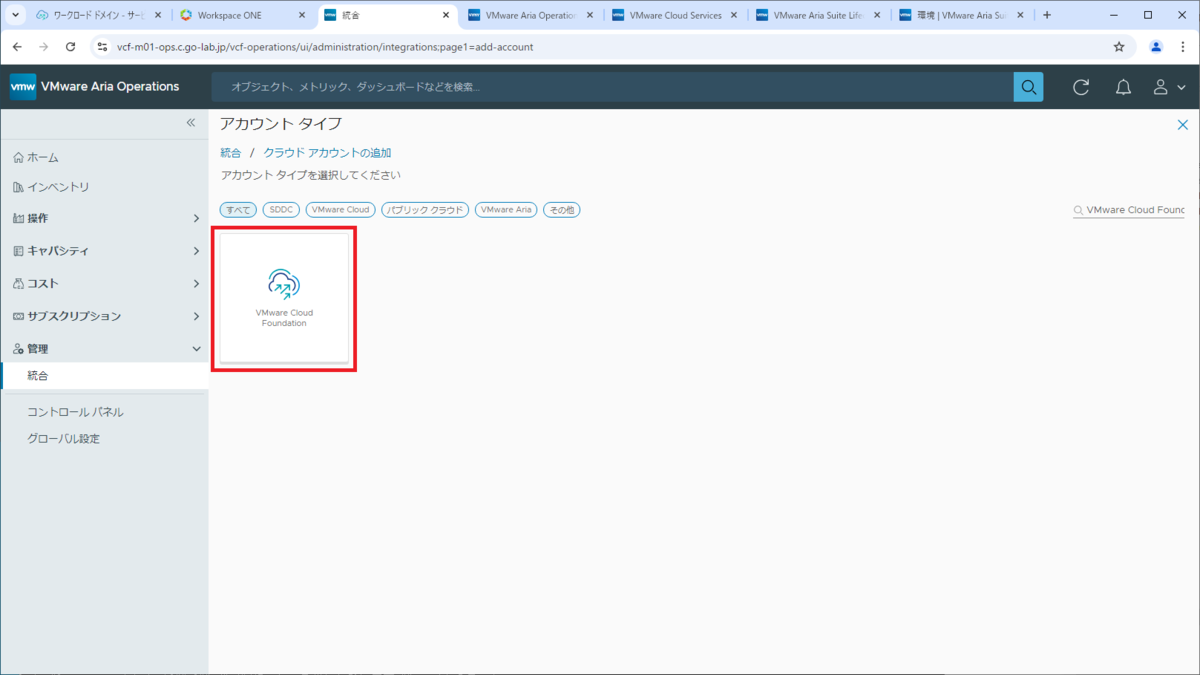Collapse the left navigation with double-chevron

[191, 122]
